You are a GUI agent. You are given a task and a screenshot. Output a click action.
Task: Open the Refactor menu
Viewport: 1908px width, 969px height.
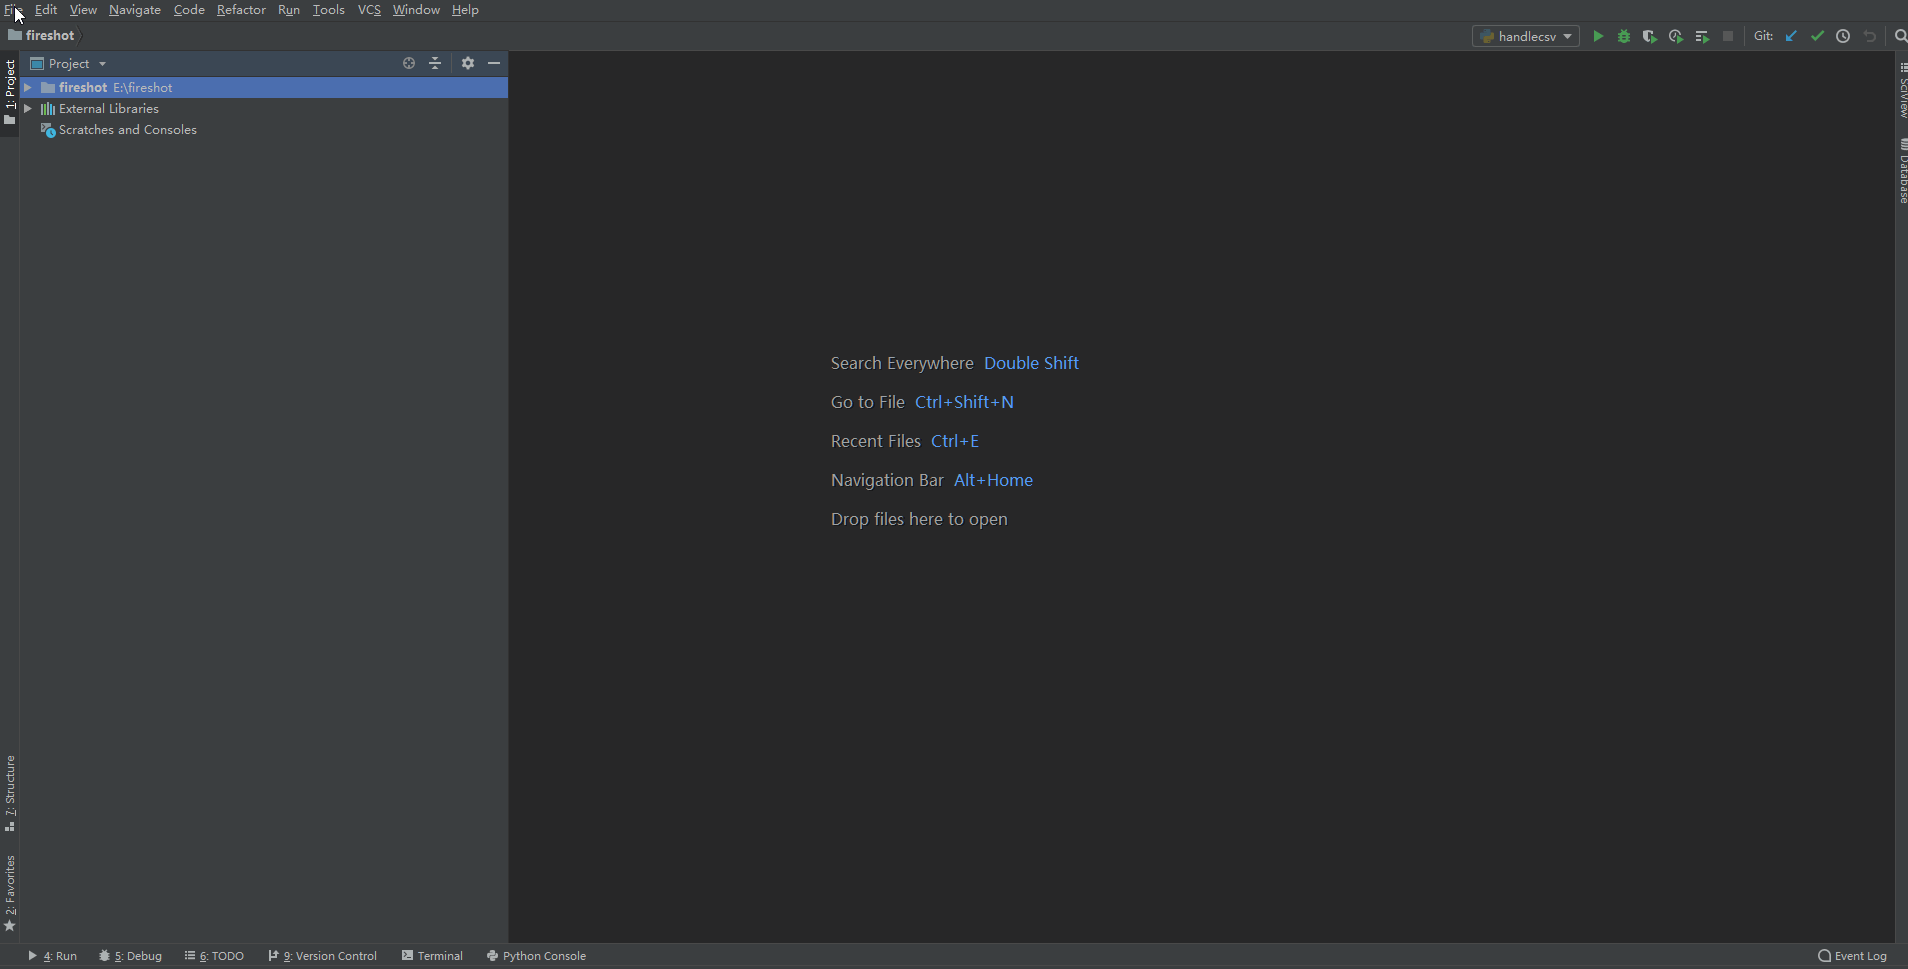(x=241, y=9)
